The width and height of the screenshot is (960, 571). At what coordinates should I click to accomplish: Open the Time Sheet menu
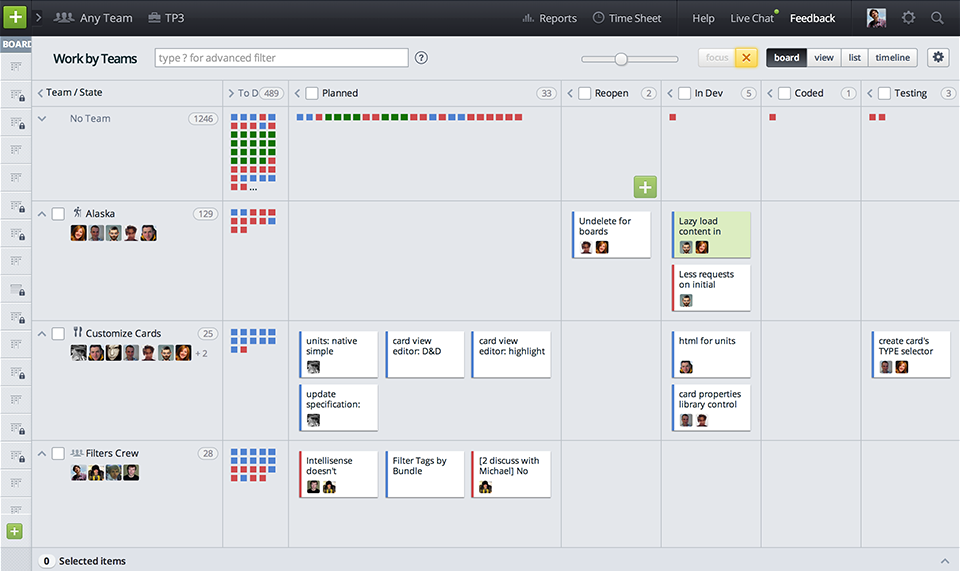tap(627, 18)
